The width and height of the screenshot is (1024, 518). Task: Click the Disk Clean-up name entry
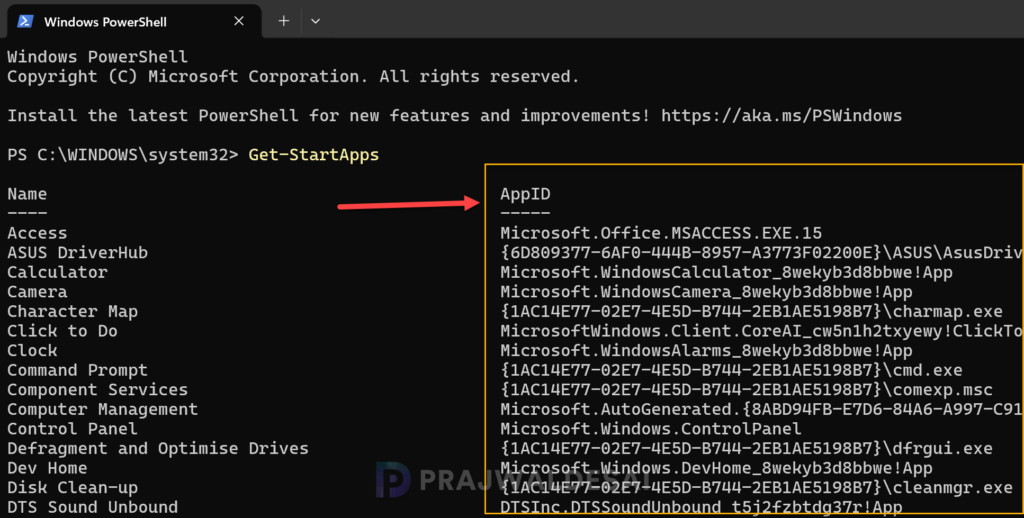point(72,488)
